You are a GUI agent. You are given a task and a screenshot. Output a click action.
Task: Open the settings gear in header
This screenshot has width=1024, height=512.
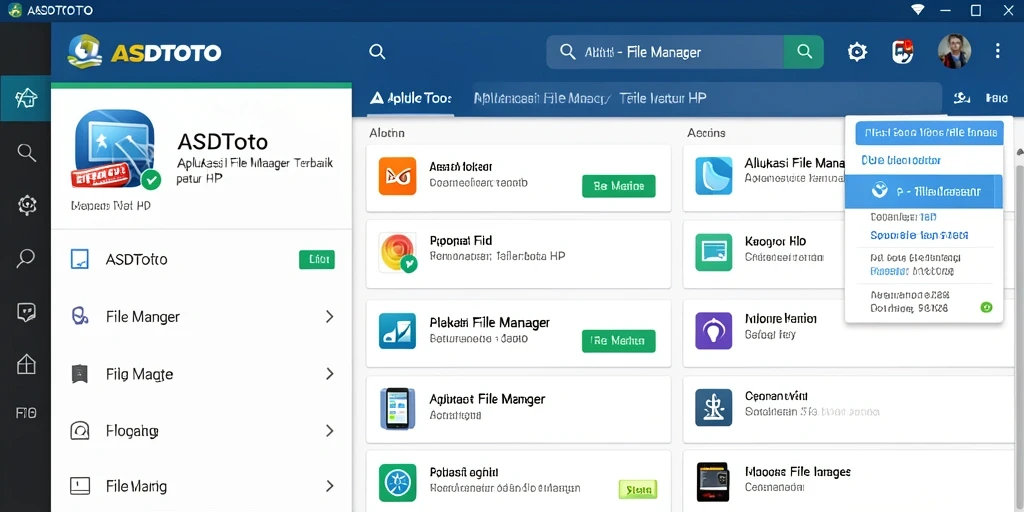point(857,52)
